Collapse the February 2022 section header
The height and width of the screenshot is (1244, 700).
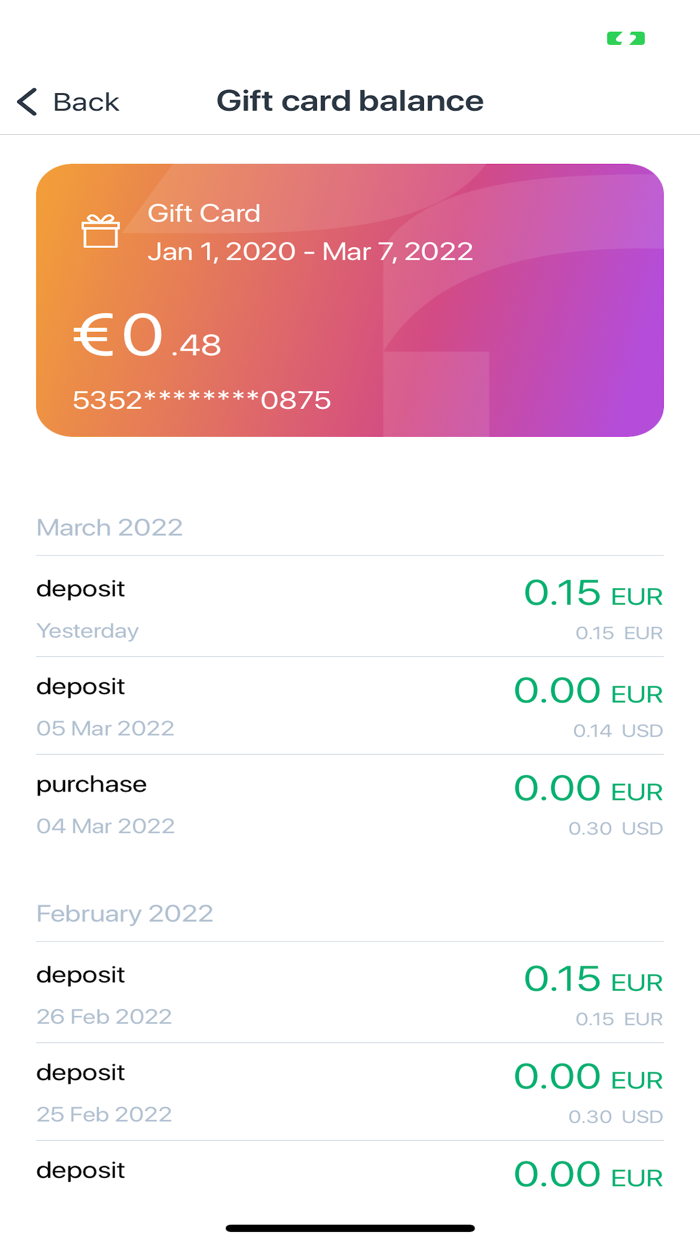(x=125, y=913)
